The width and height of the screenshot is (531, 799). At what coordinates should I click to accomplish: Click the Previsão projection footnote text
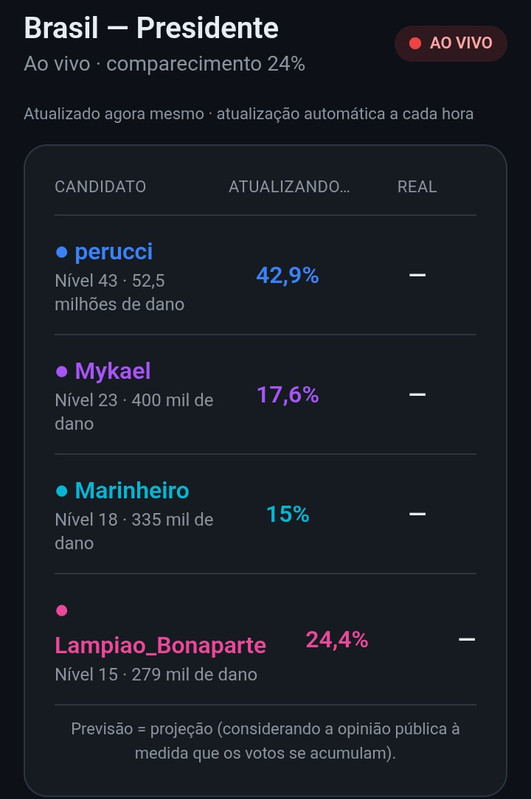pyautogui.click(x=266, y=741)
